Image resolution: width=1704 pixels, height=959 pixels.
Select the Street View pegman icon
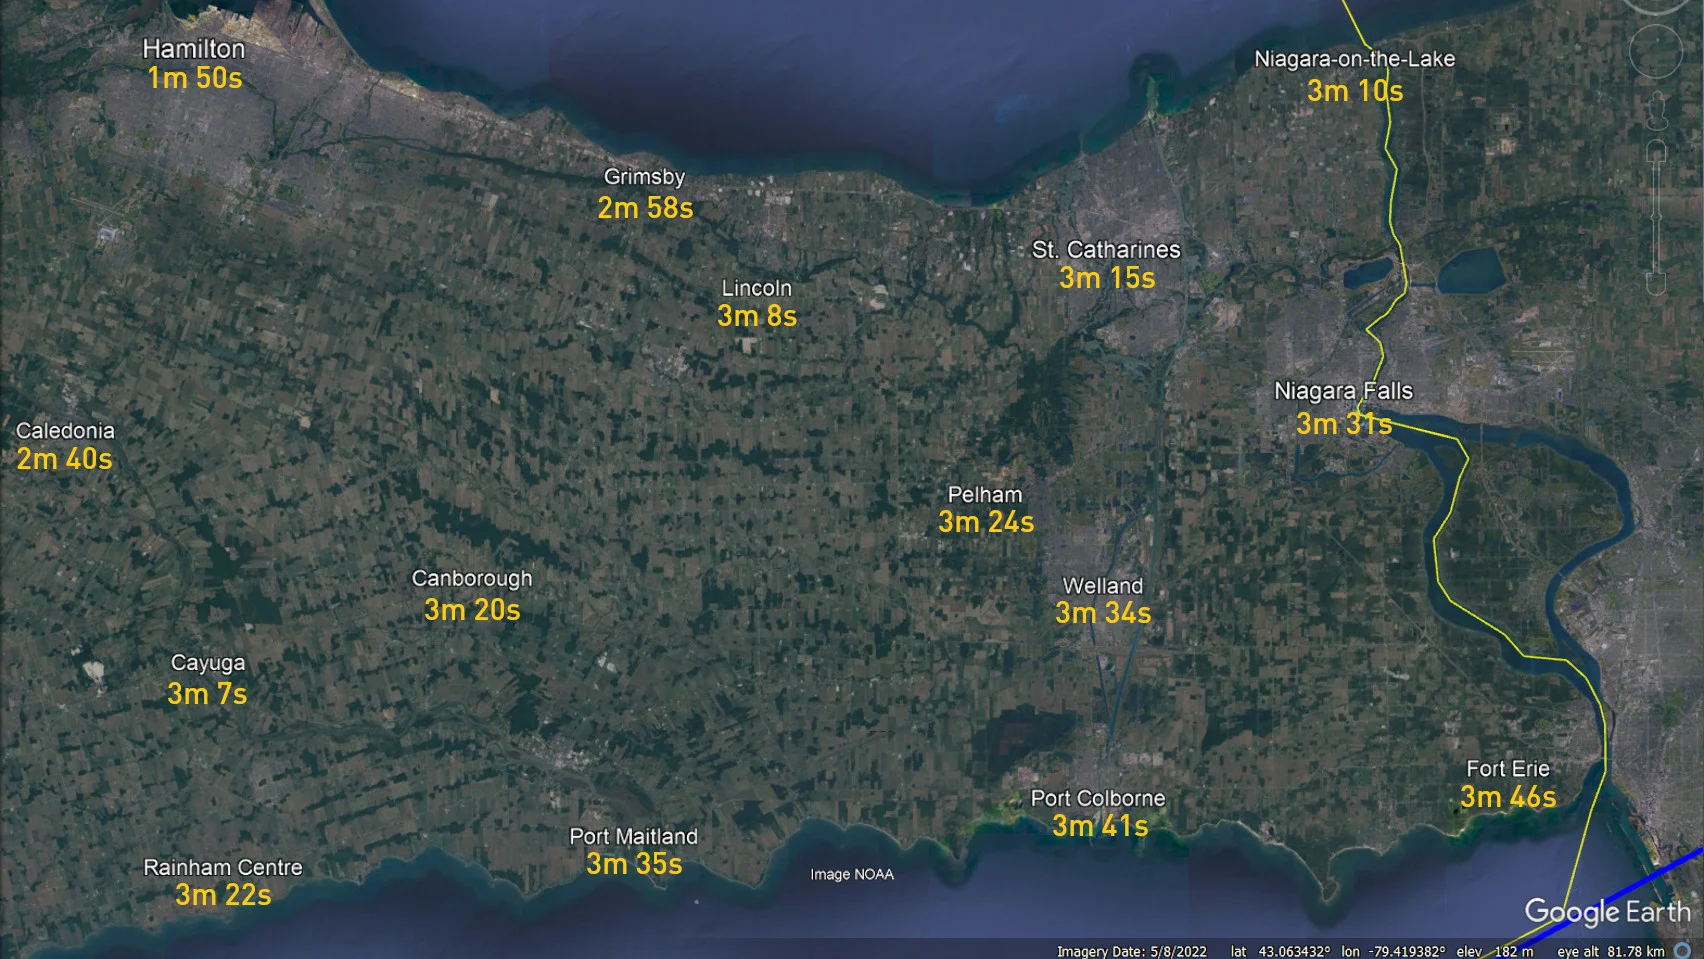pyautogui.click(x=1657, y=111)
